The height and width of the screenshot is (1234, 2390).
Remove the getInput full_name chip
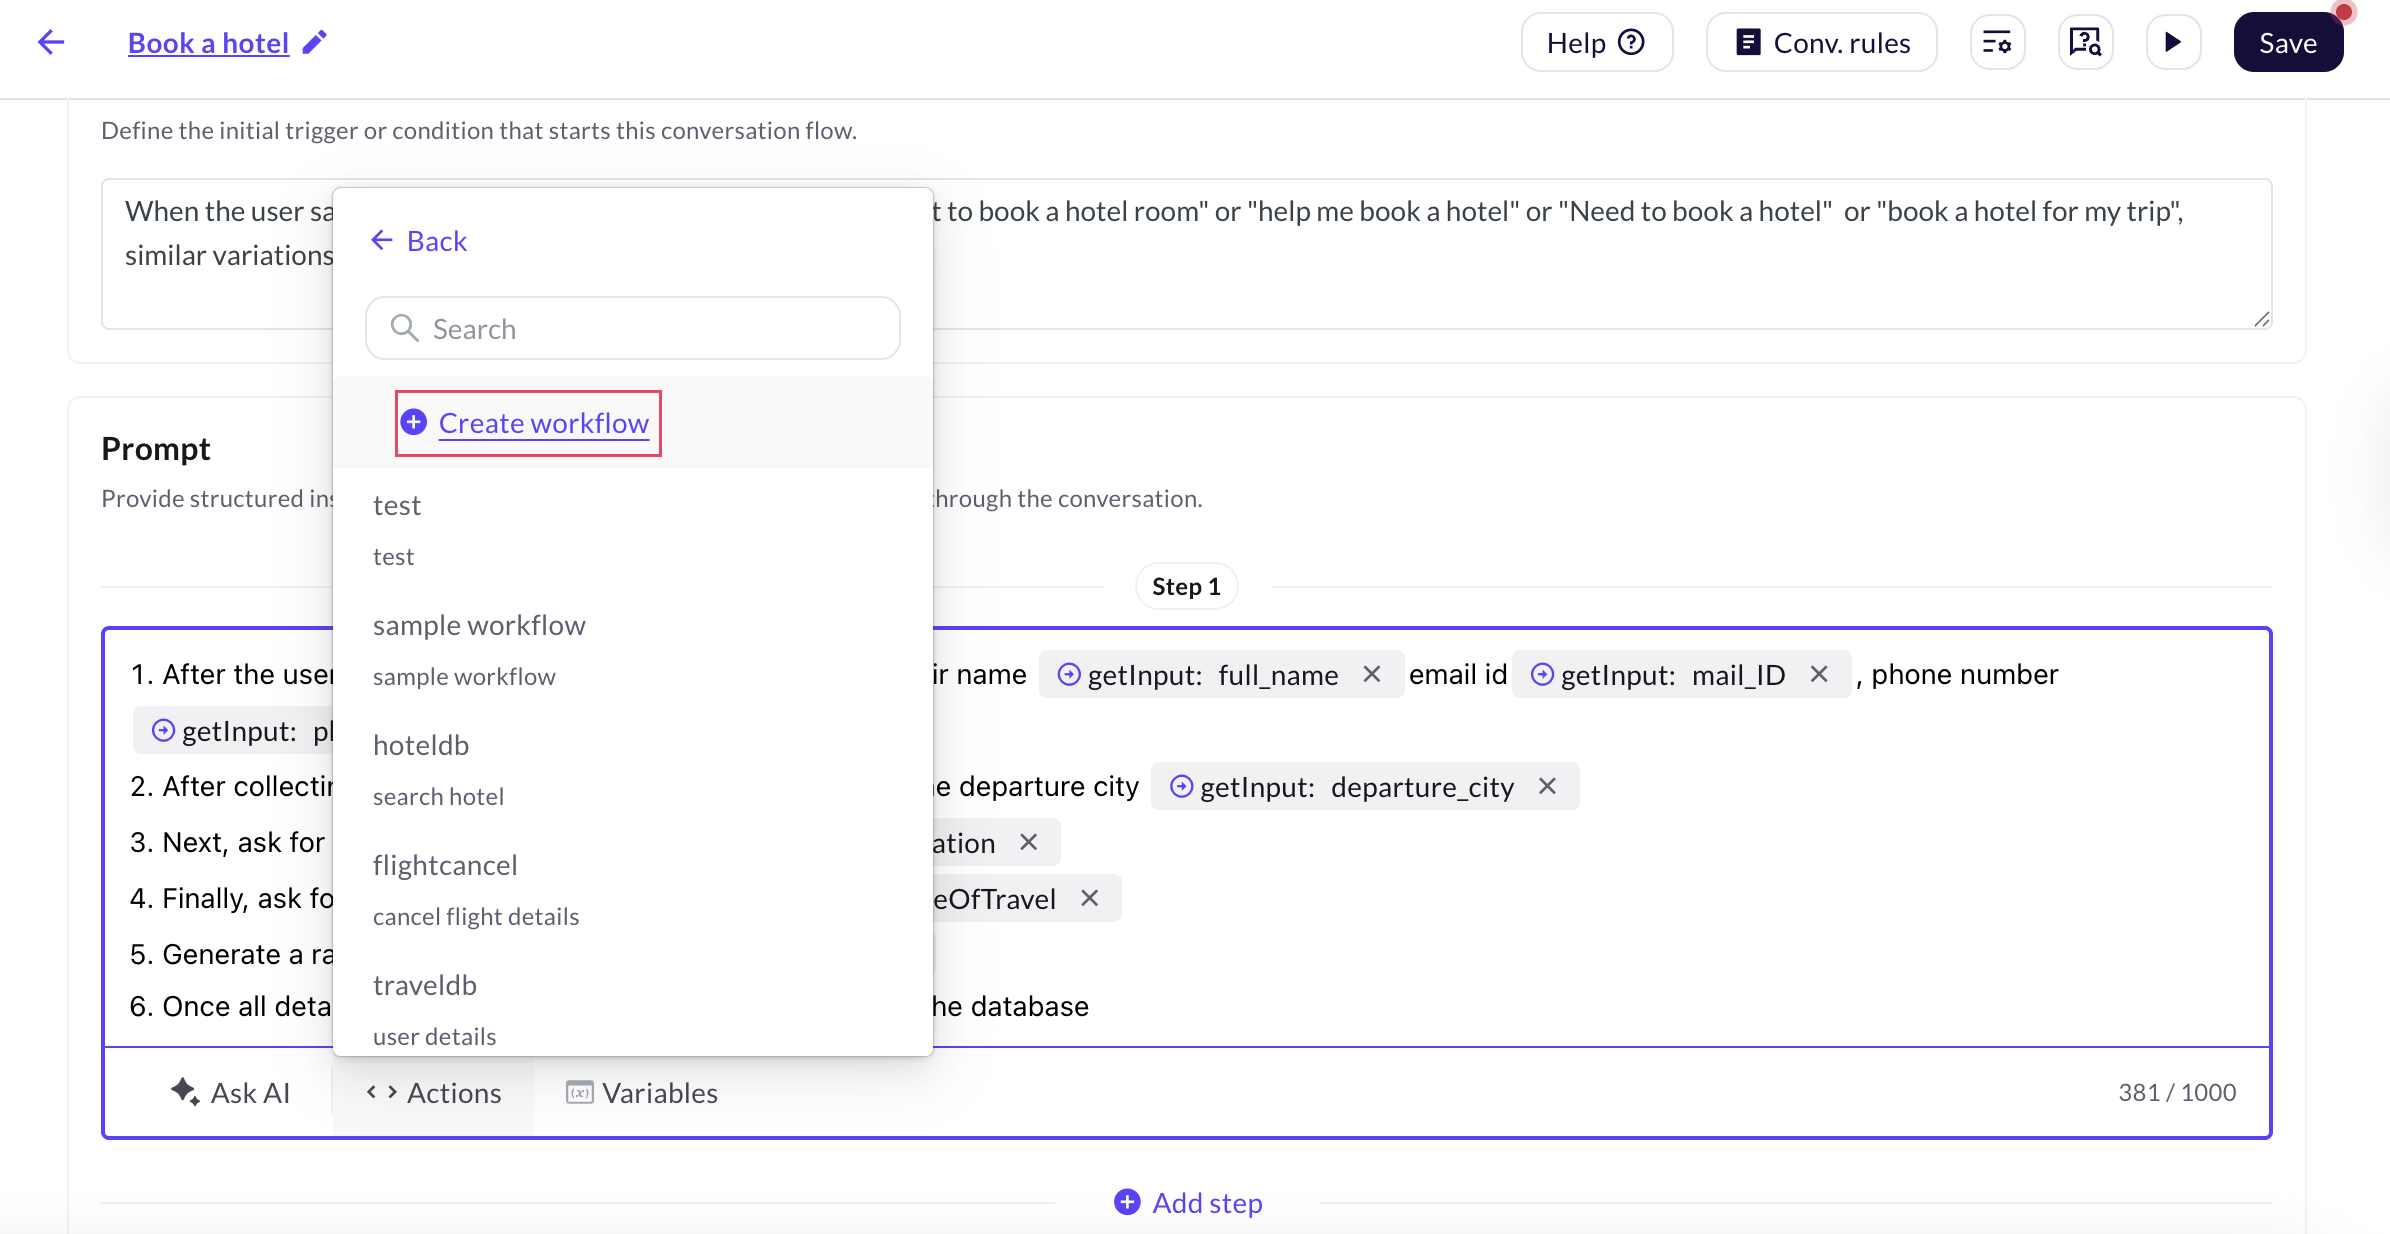click(x=1372, y=674)
